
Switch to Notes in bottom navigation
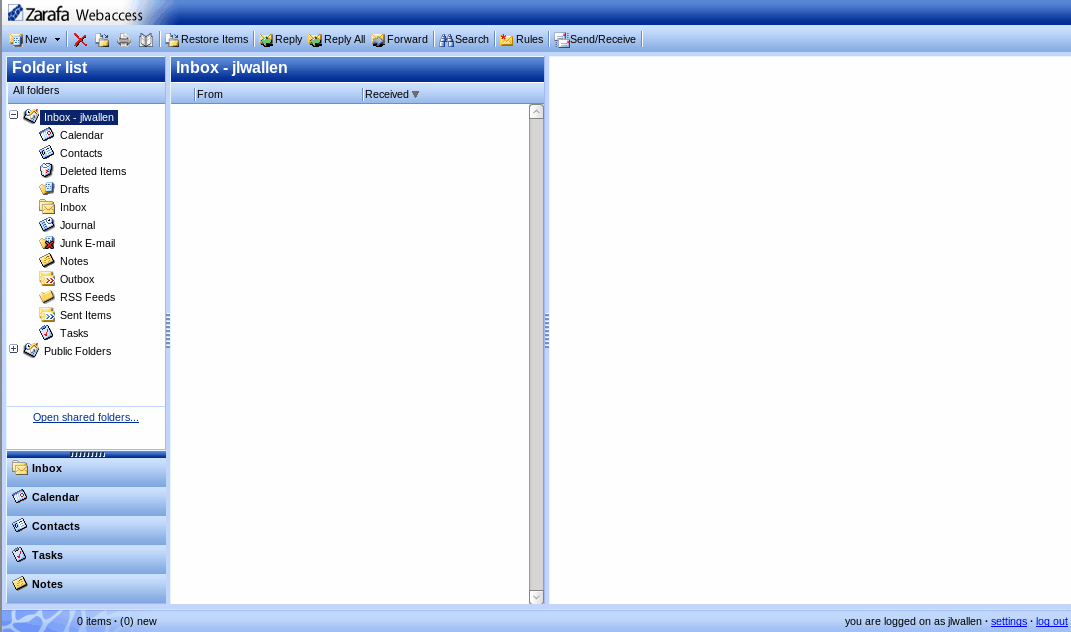click(x=86, y=588)
